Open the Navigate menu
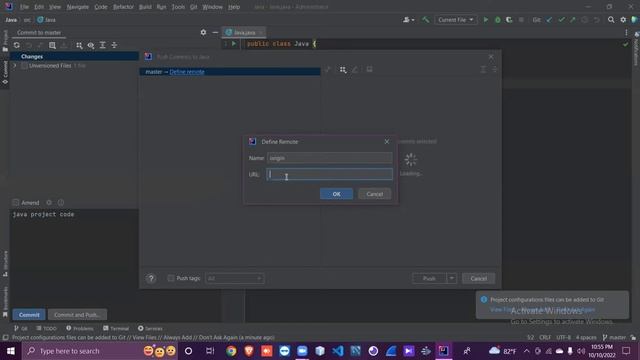The image size is (640, 360). click(x=78, y=7)
